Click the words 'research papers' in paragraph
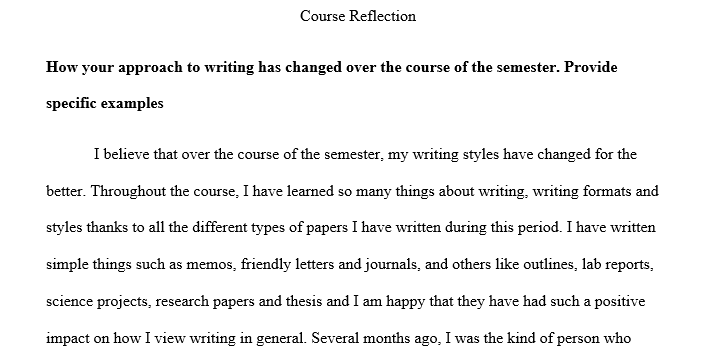The height and width of the screenshot is (364, 702). point(205,301)
